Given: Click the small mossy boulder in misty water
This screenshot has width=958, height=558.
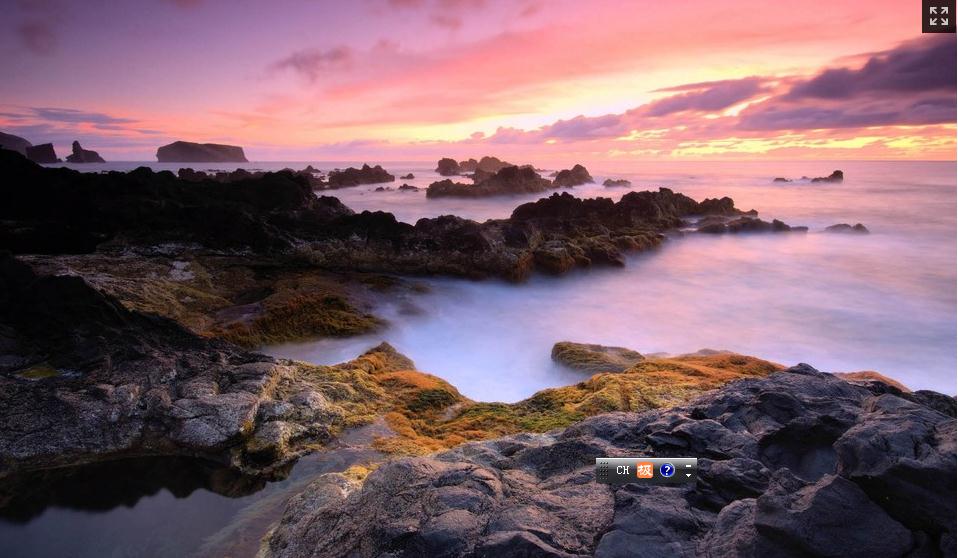Looking at the screenshot, I should [x=596, y=355].
